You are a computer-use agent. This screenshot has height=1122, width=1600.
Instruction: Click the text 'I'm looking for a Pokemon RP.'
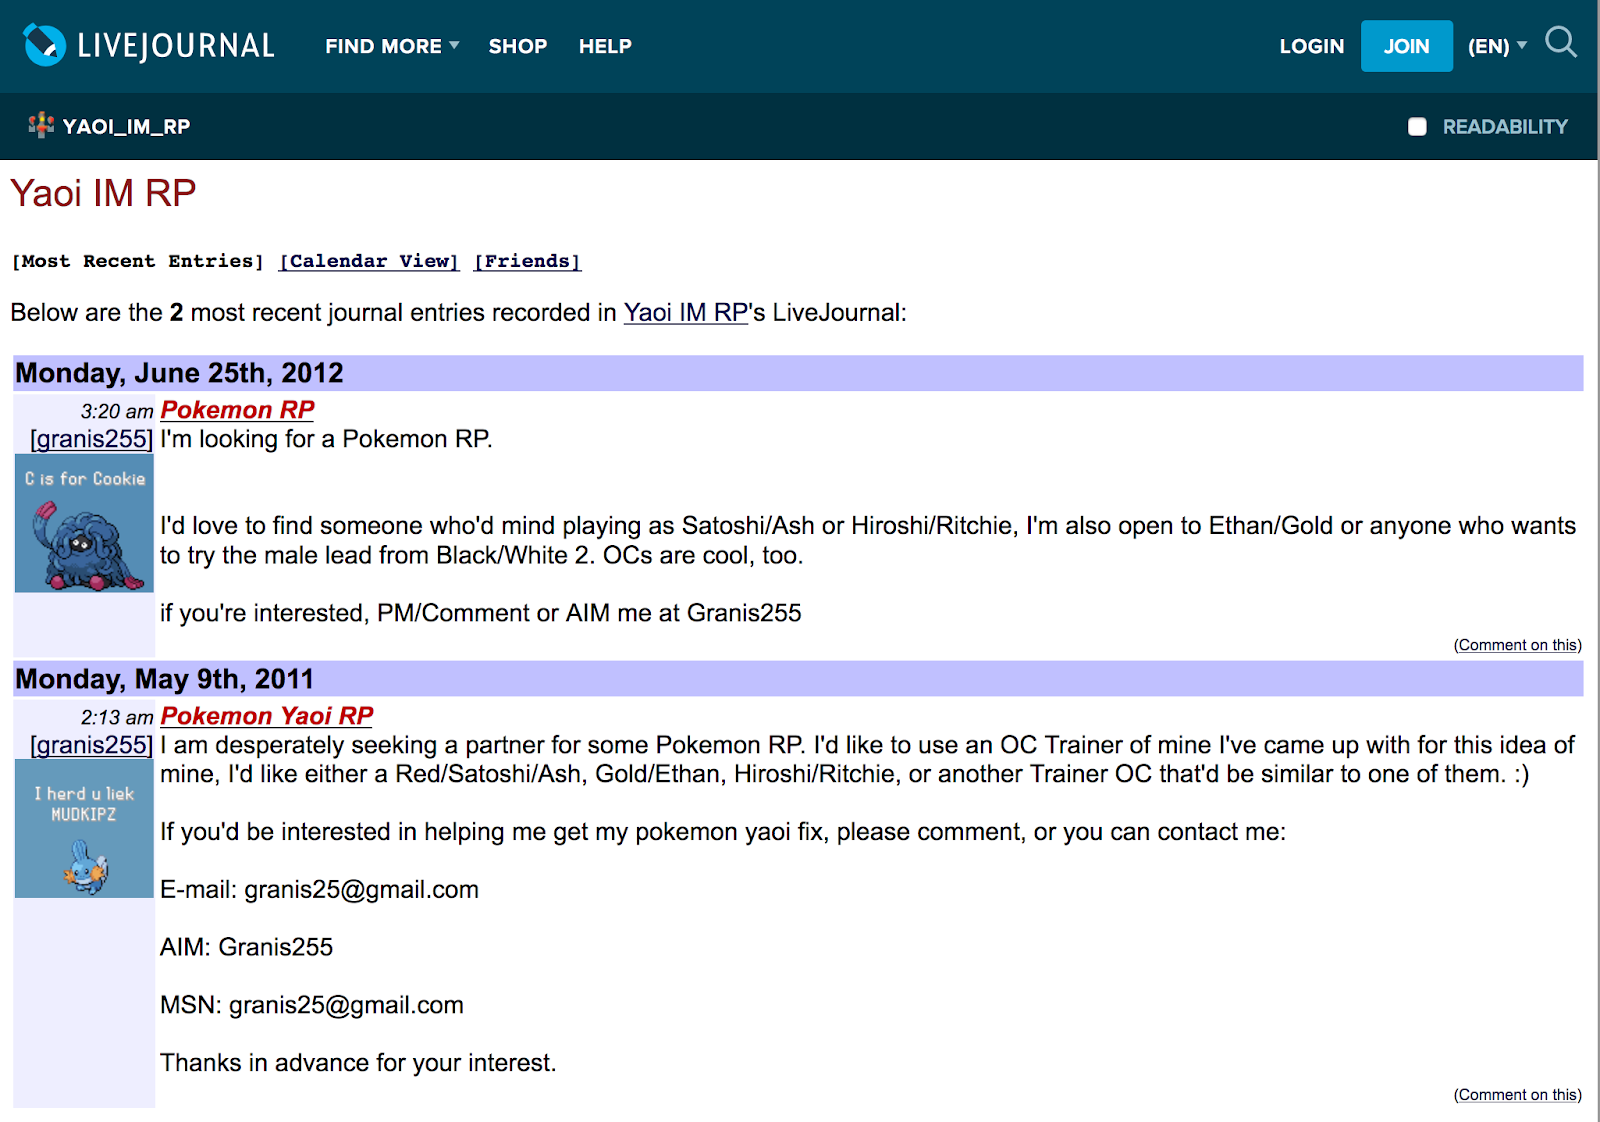(x=326, y=439)
